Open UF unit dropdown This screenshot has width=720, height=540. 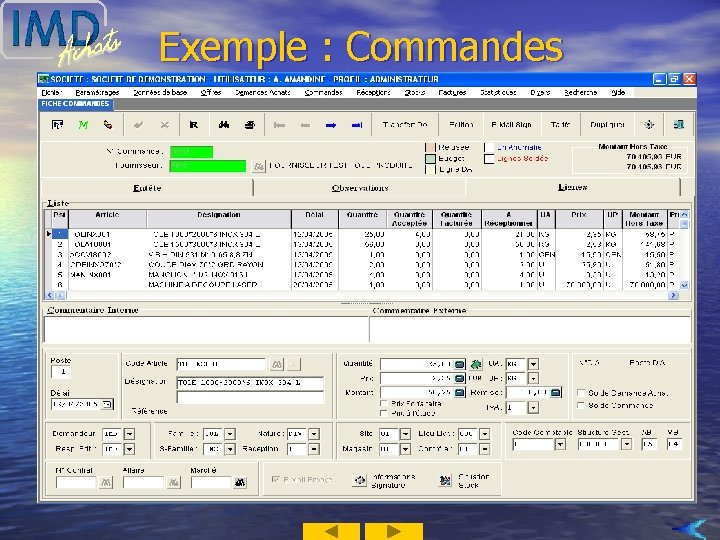point(533,378)
